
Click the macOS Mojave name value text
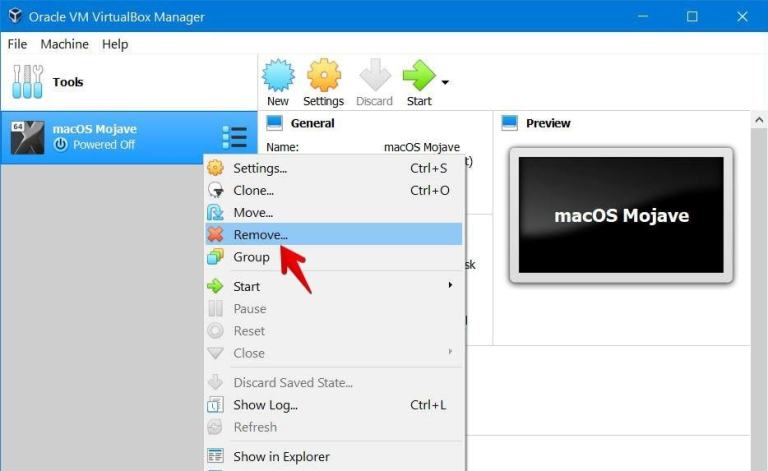coord(422,147)
